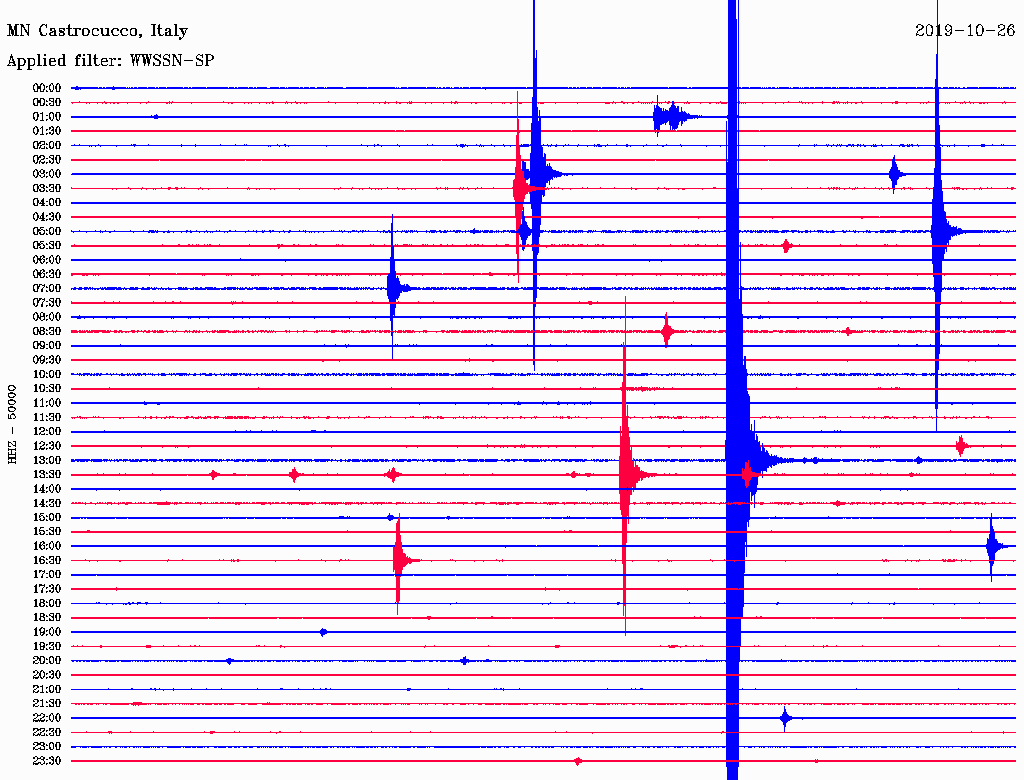
Task: Click the 02:30 time label
Action: coord(47,159)
